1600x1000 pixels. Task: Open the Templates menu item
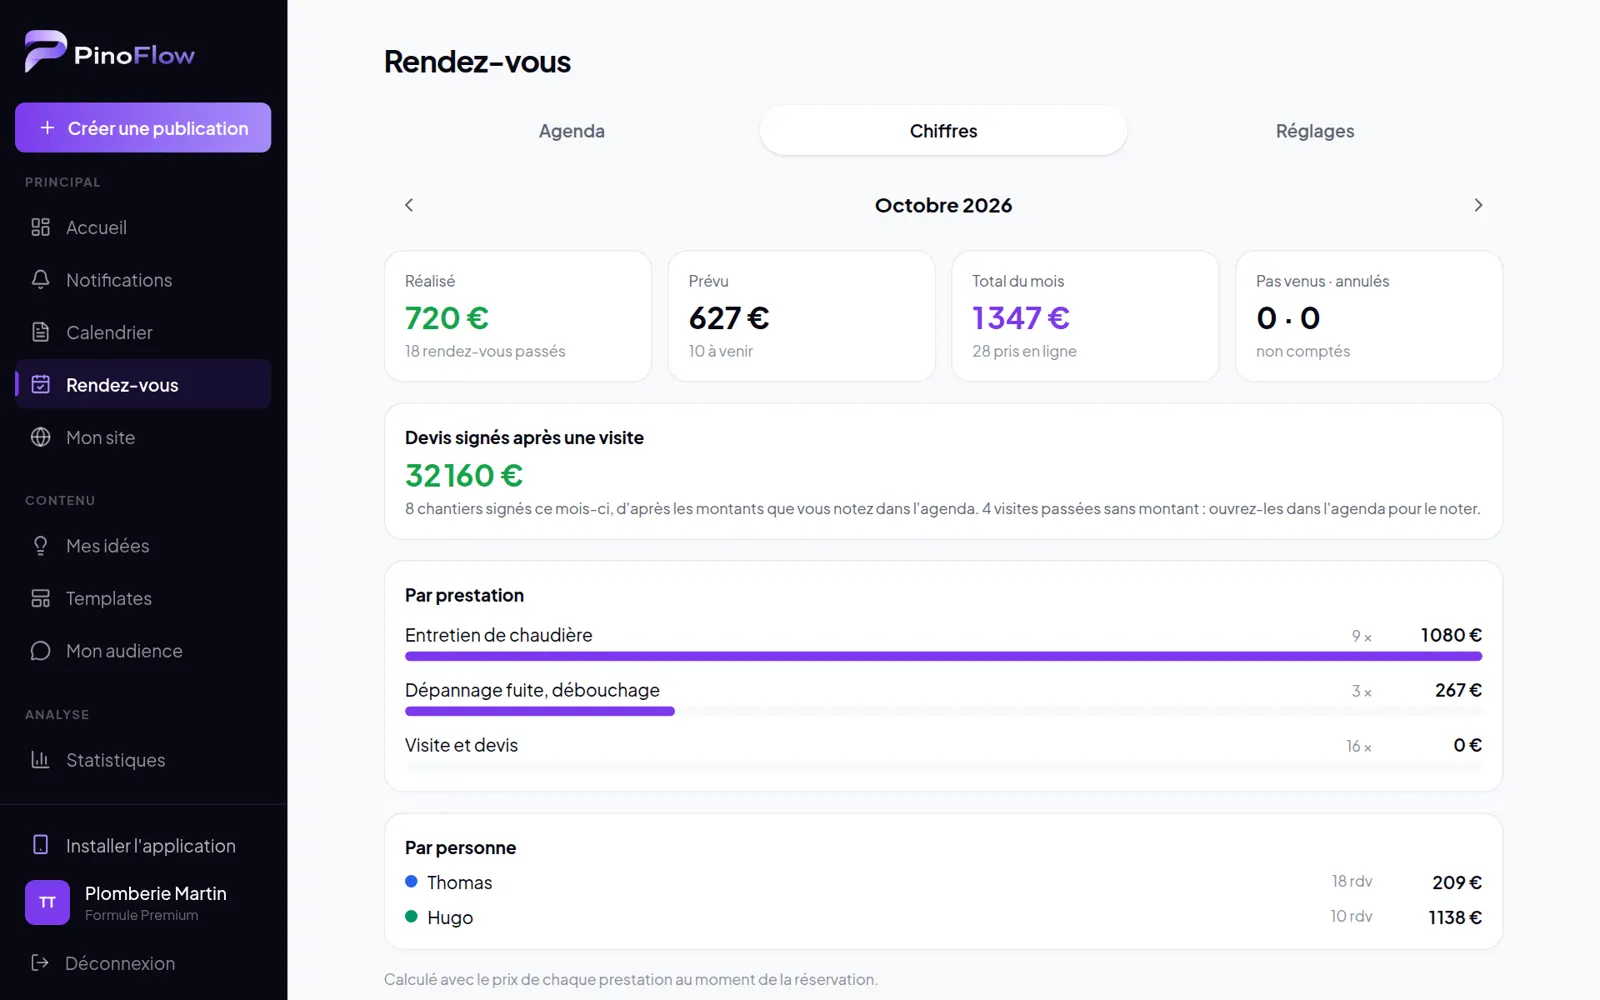(x=143, y=598)
